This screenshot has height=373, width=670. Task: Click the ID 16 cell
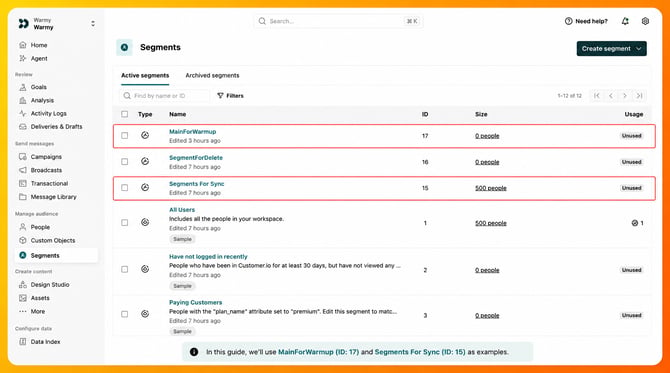coord(425,162)
